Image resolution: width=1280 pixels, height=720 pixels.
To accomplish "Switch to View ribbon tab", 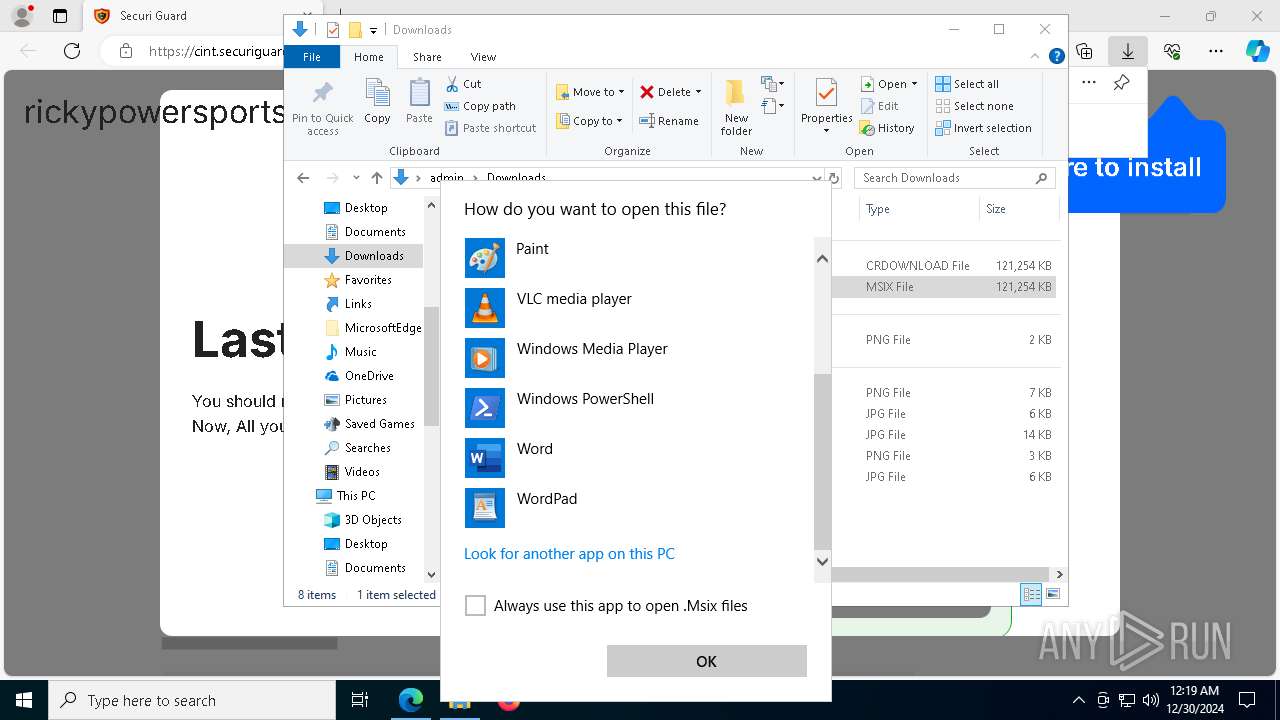I will (483, 57).
